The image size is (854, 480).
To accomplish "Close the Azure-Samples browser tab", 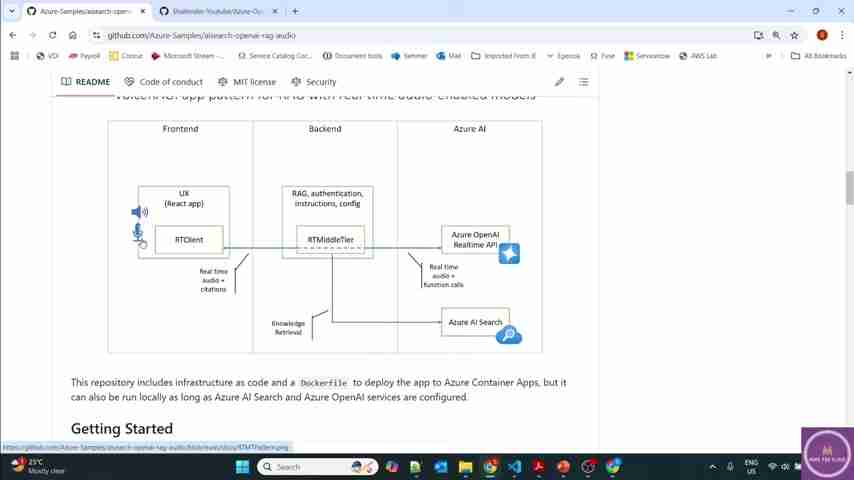I will [x=143, y=11].
